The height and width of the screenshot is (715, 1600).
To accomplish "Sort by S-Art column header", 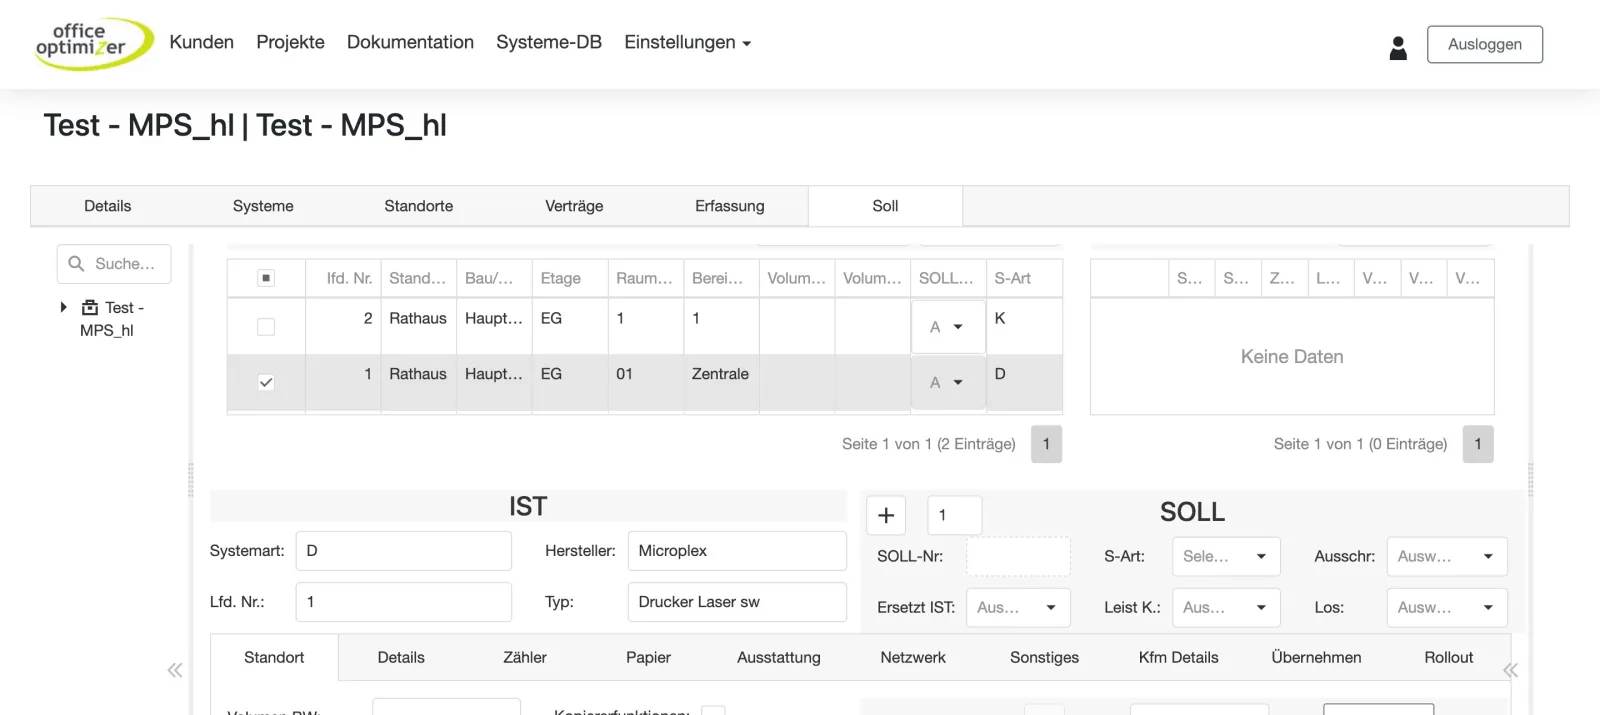I will pos(1025,278).
